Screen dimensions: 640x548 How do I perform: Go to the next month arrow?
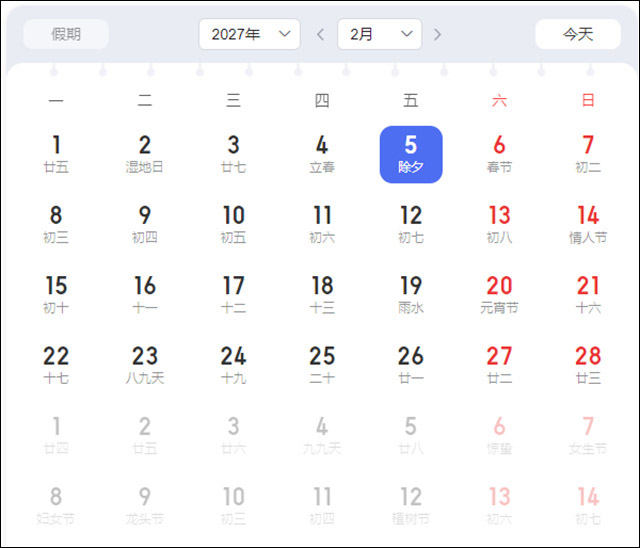(437, 35)
